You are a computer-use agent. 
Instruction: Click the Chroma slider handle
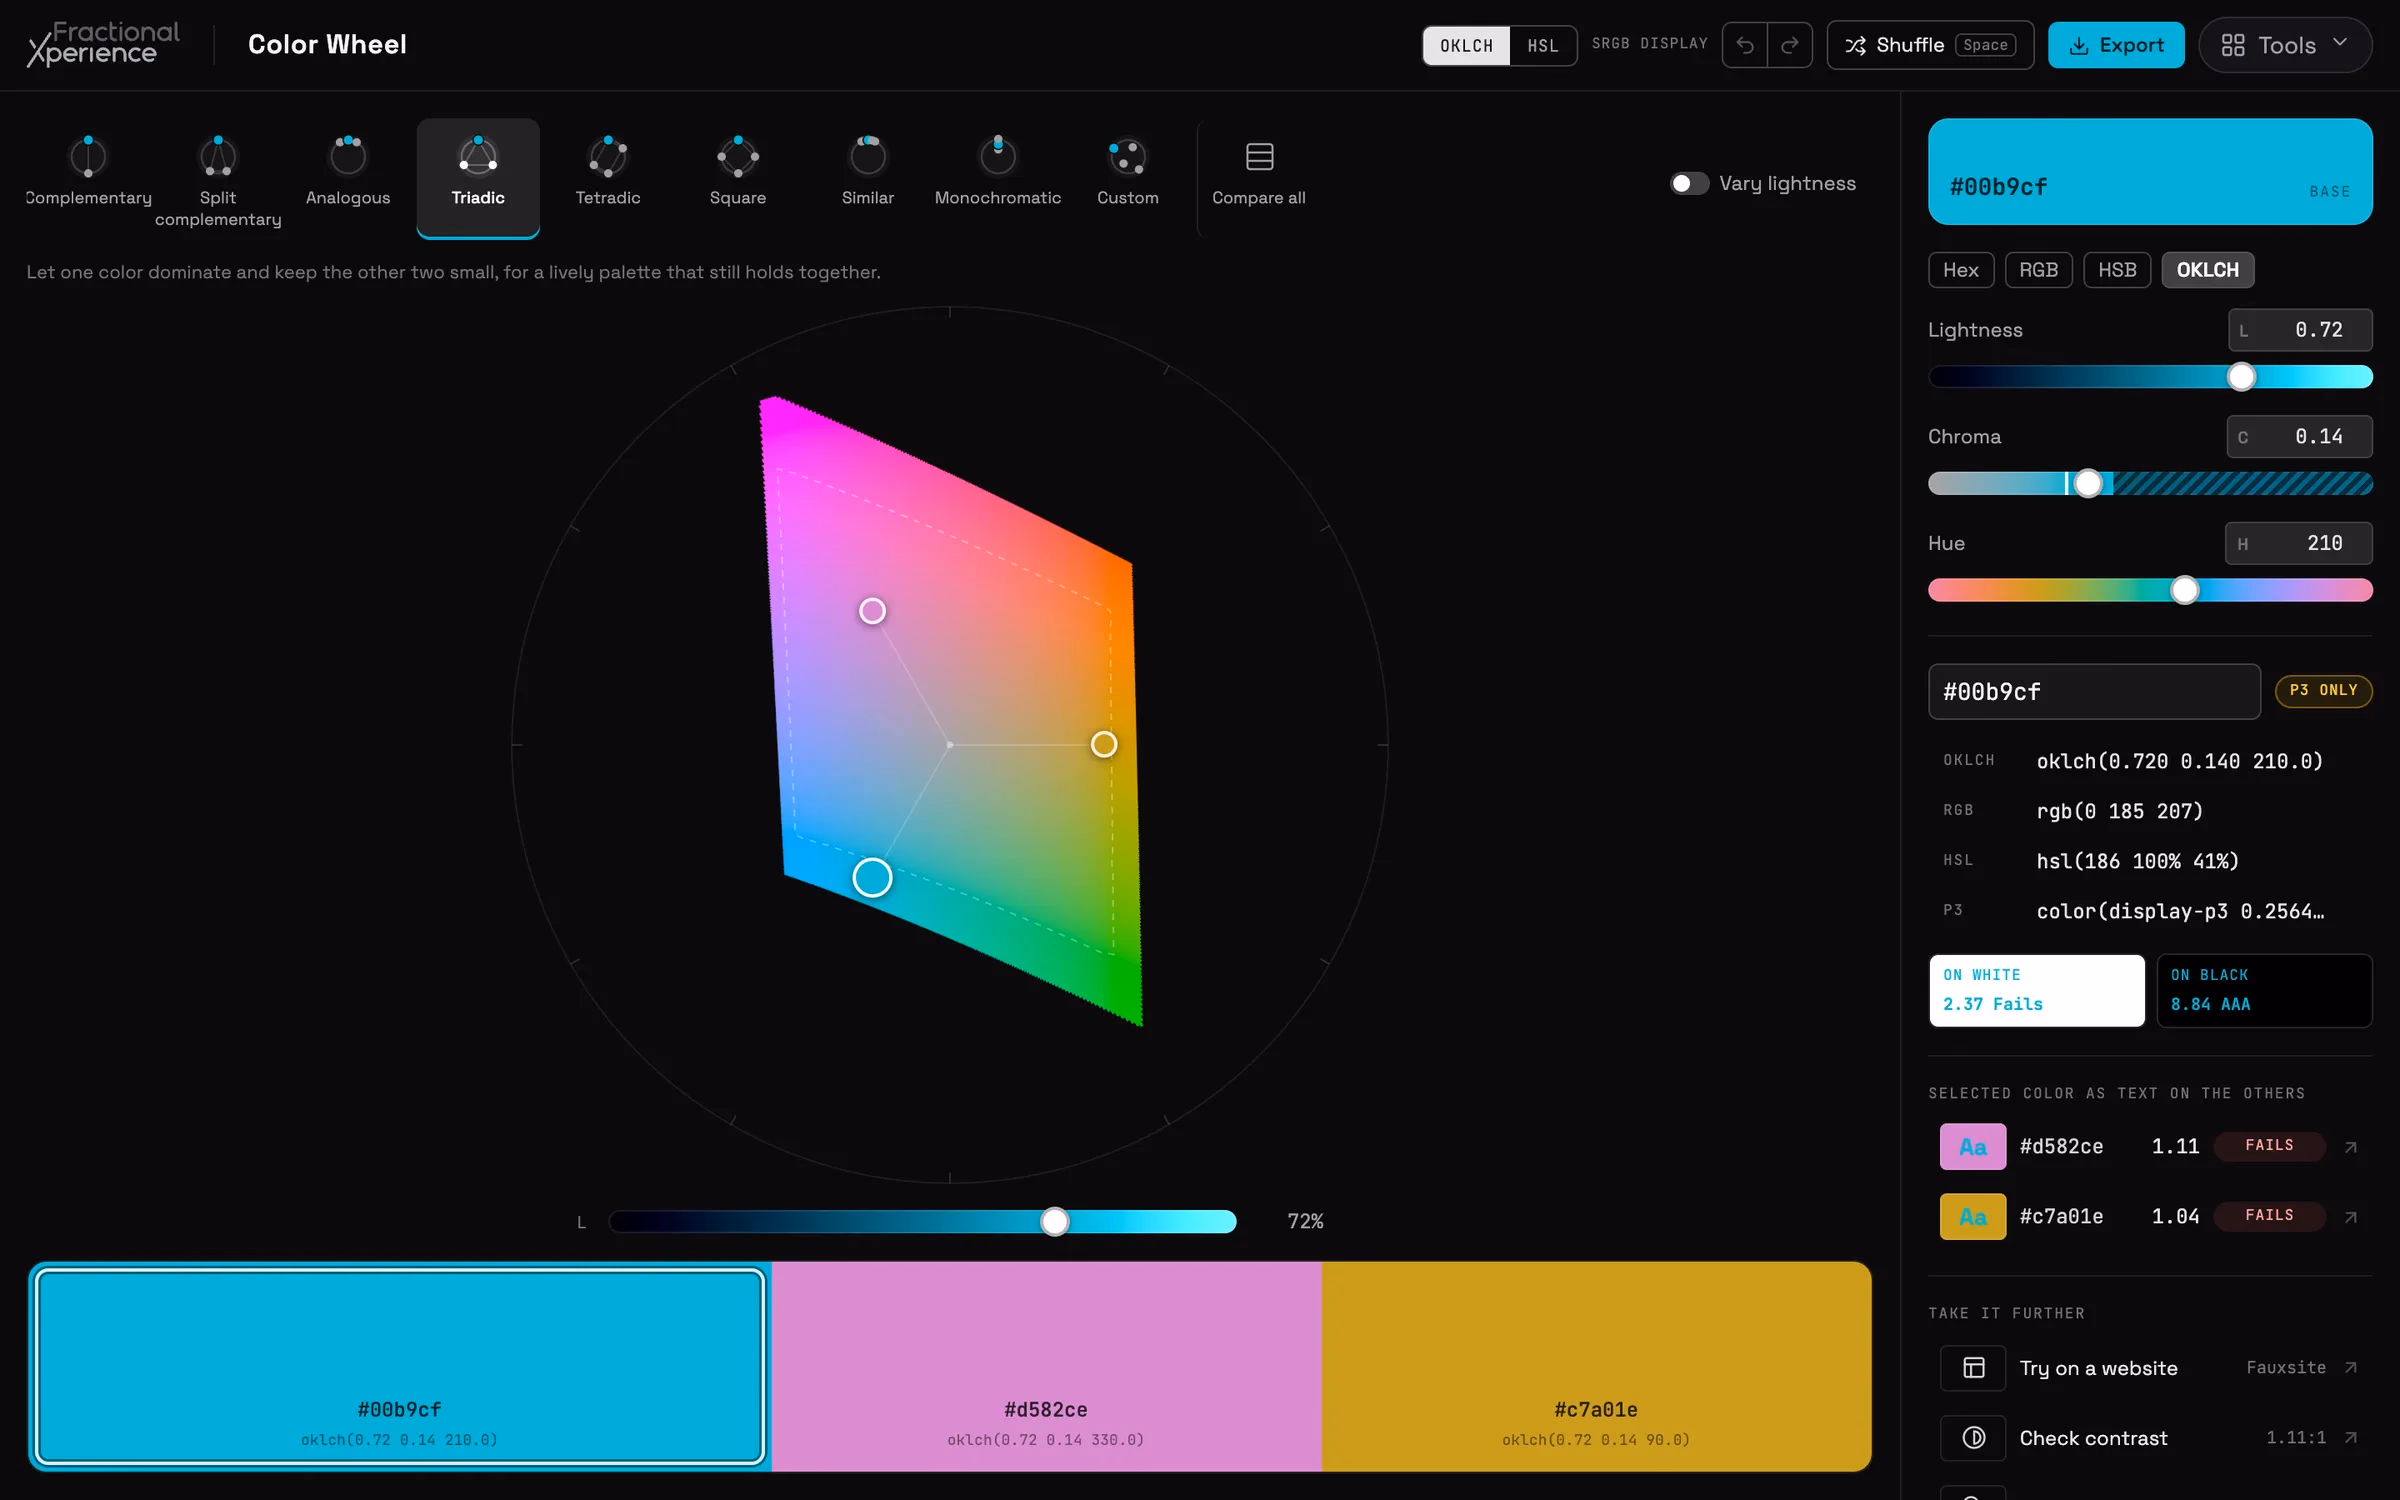point(2088,484)
